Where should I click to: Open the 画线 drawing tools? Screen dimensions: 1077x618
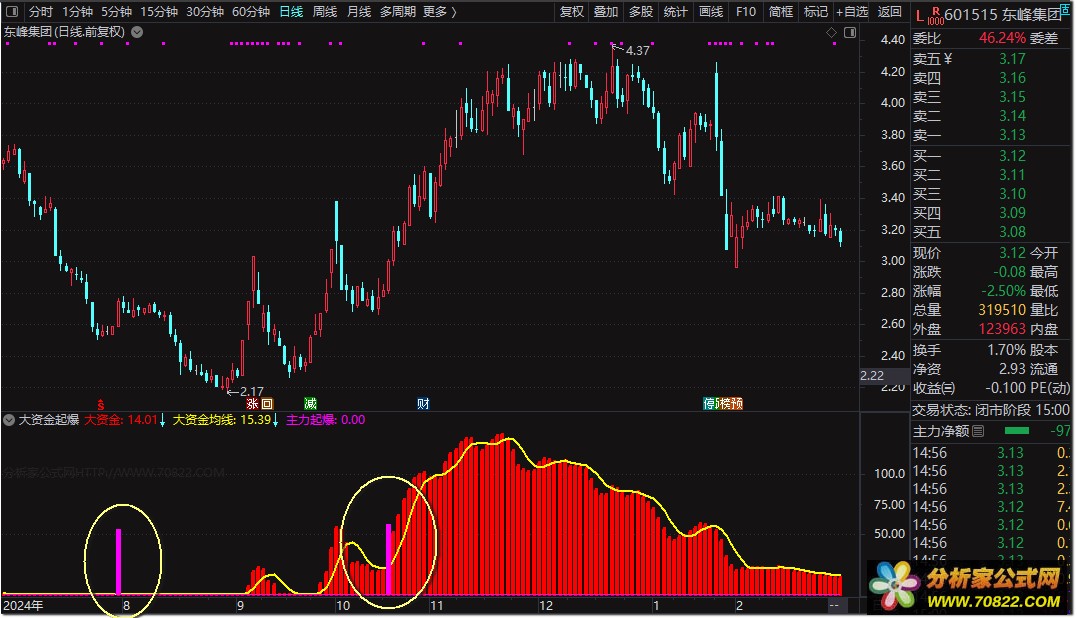(711, 12)
